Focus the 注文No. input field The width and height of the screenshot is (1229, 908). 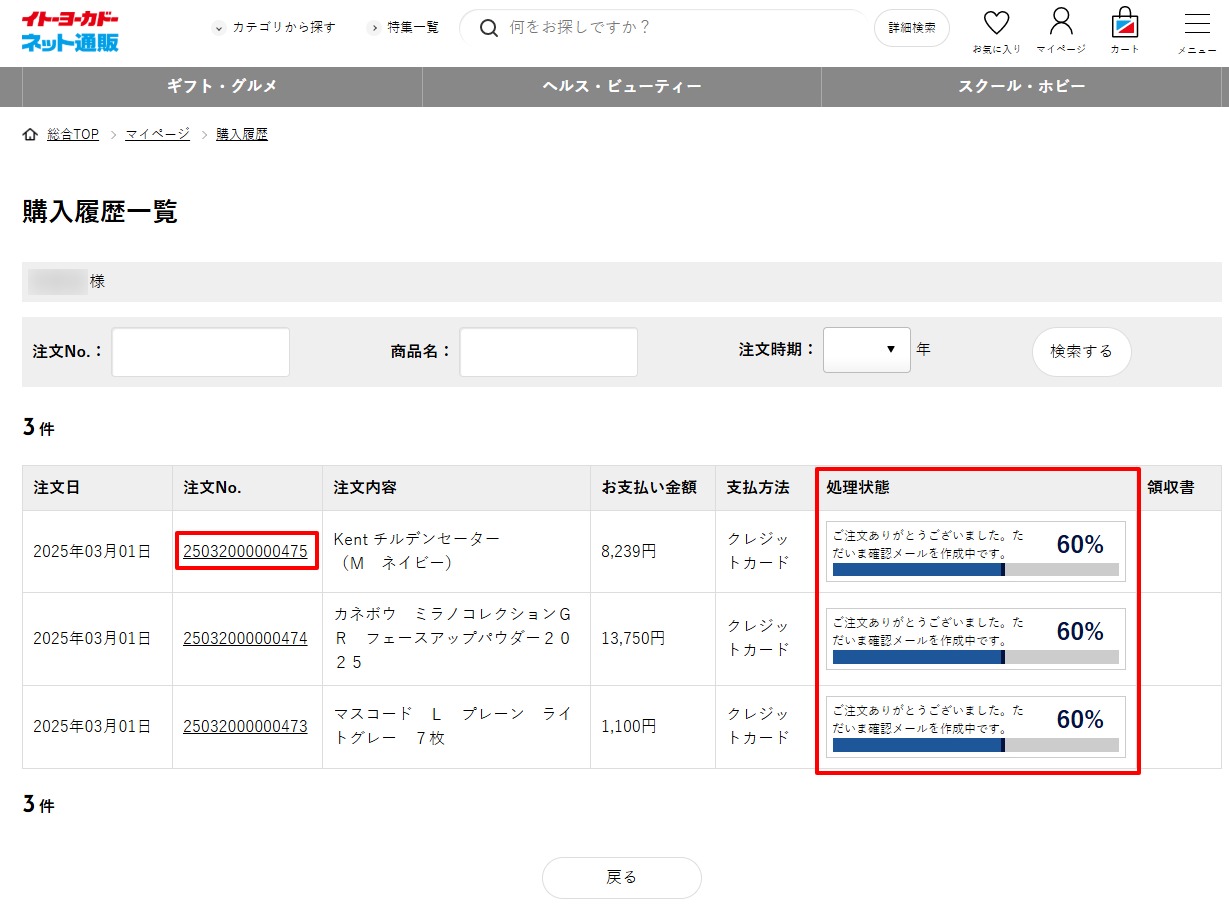pyautogui.click(x=200, y=352)
